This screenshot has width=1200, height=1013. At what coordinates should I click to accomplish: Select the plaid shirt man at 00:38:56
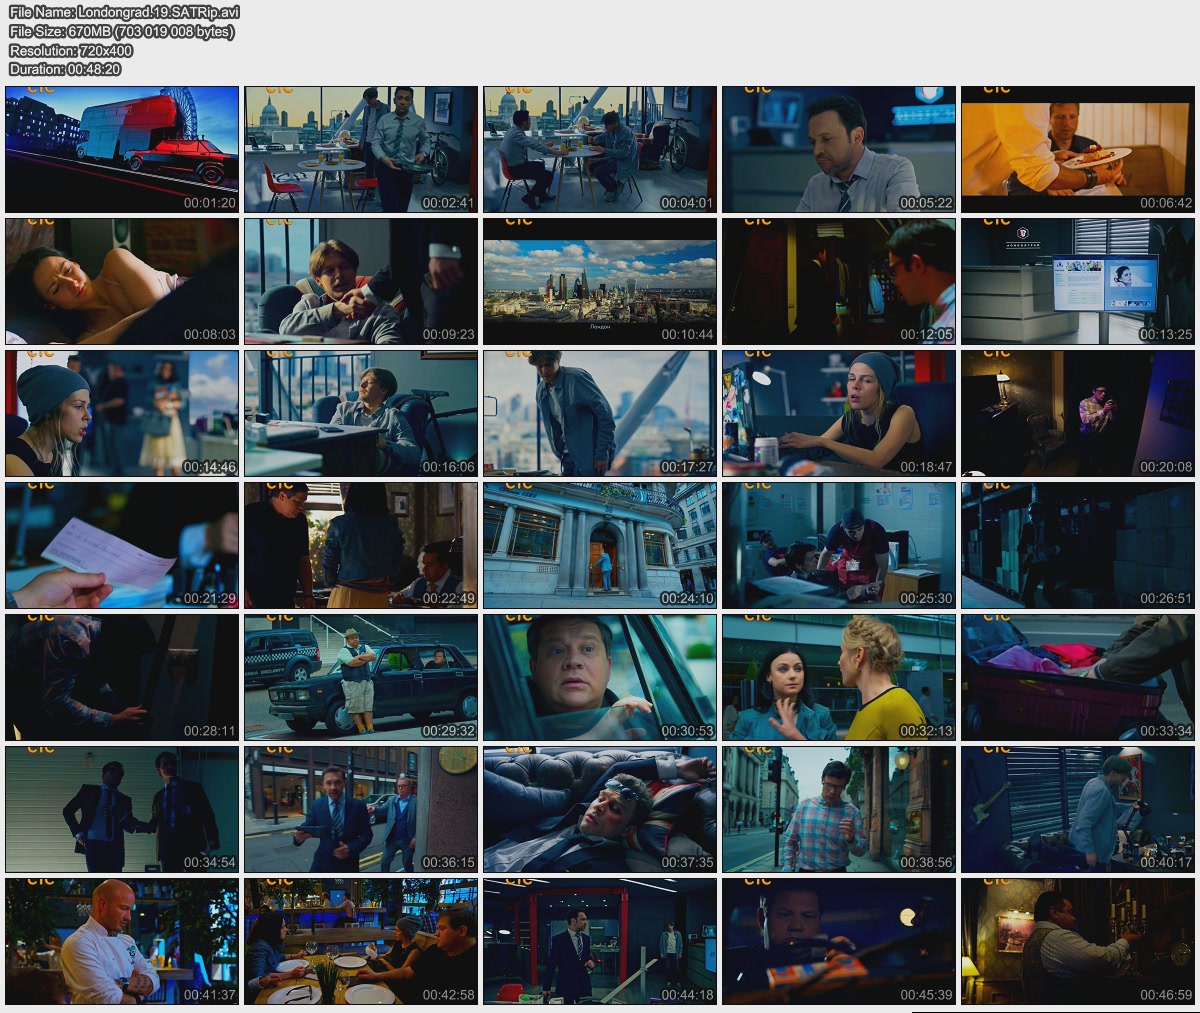pos(839,809)
